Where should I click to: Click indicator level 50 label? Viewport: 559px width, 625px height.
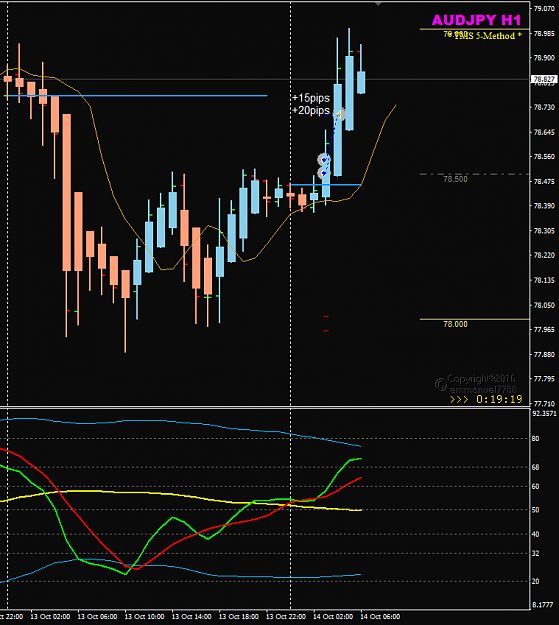tap(535, 510)
